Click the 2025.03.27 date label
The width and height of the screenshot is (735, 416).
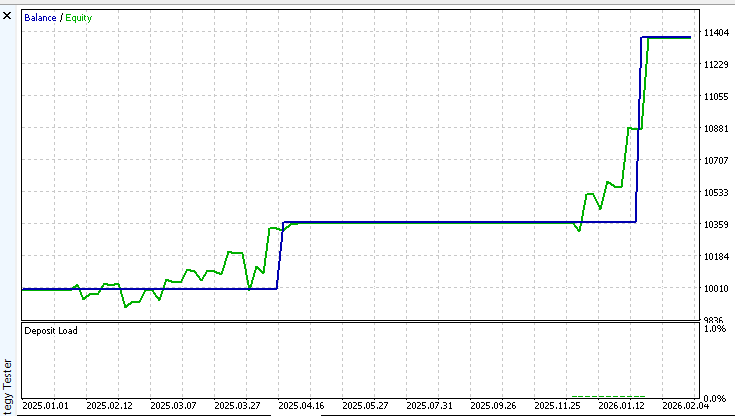(237, 405)
